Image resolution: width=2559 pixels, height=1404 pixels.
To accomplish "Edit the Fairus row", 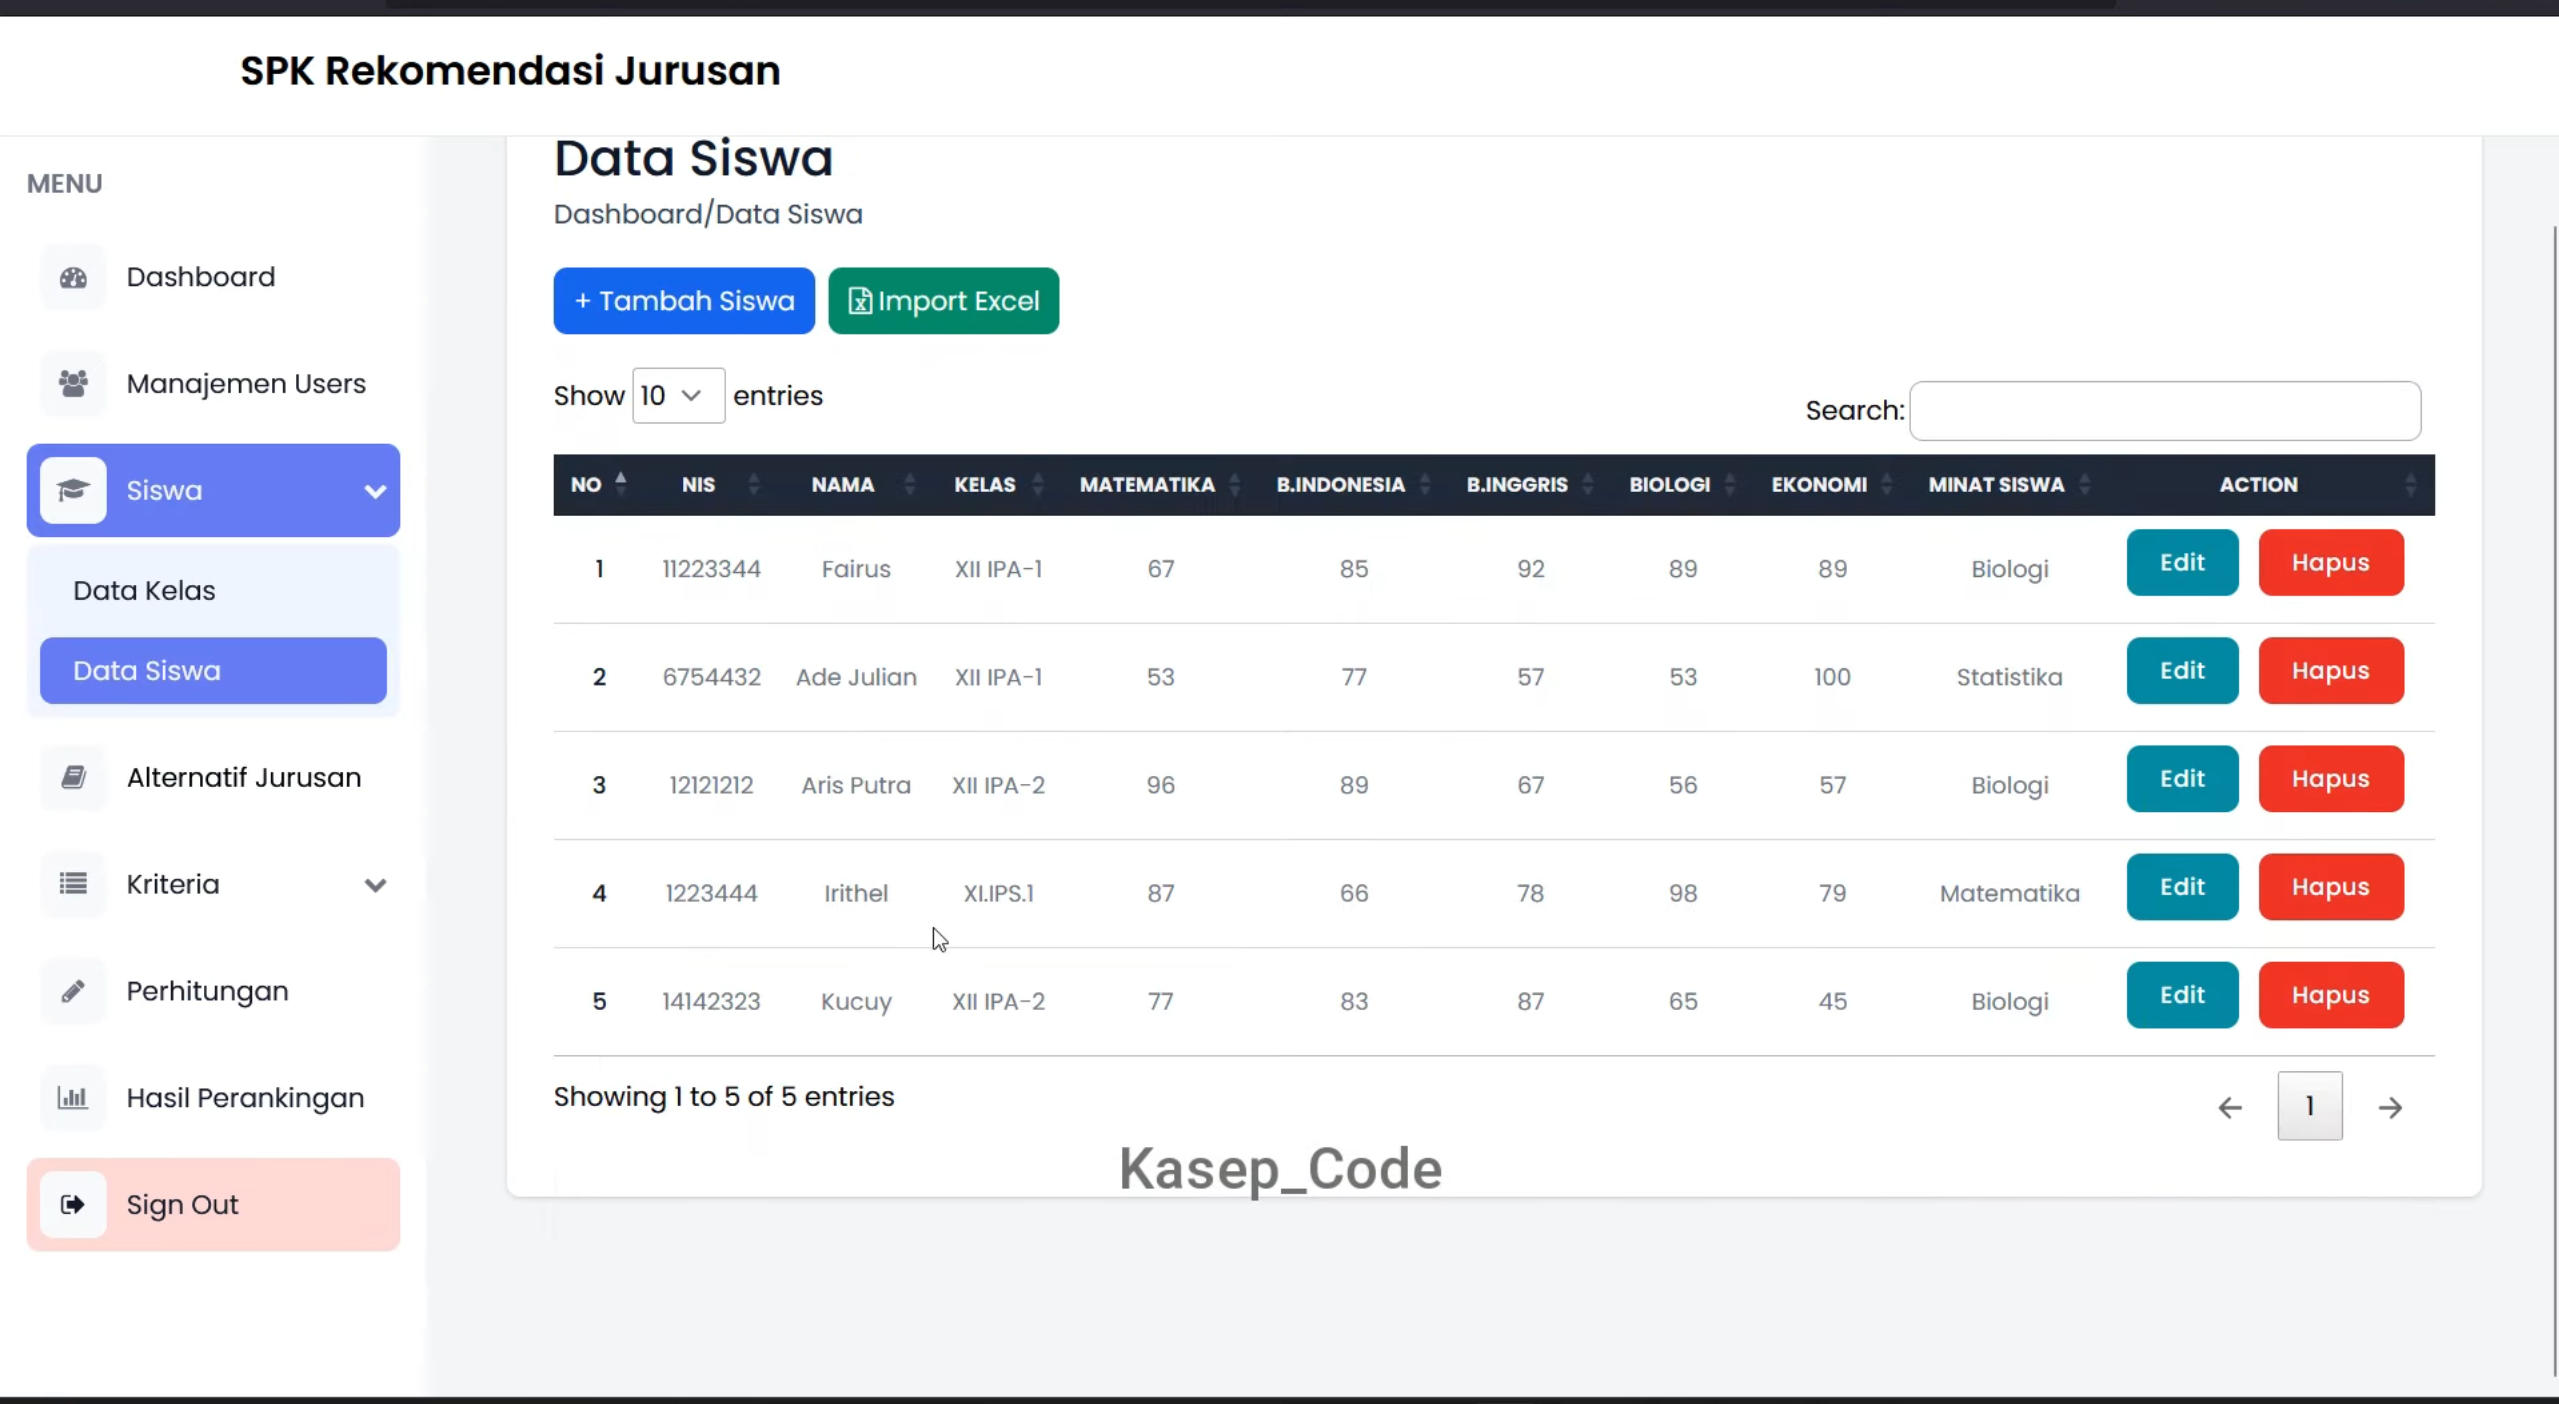I will [2182, 563].
